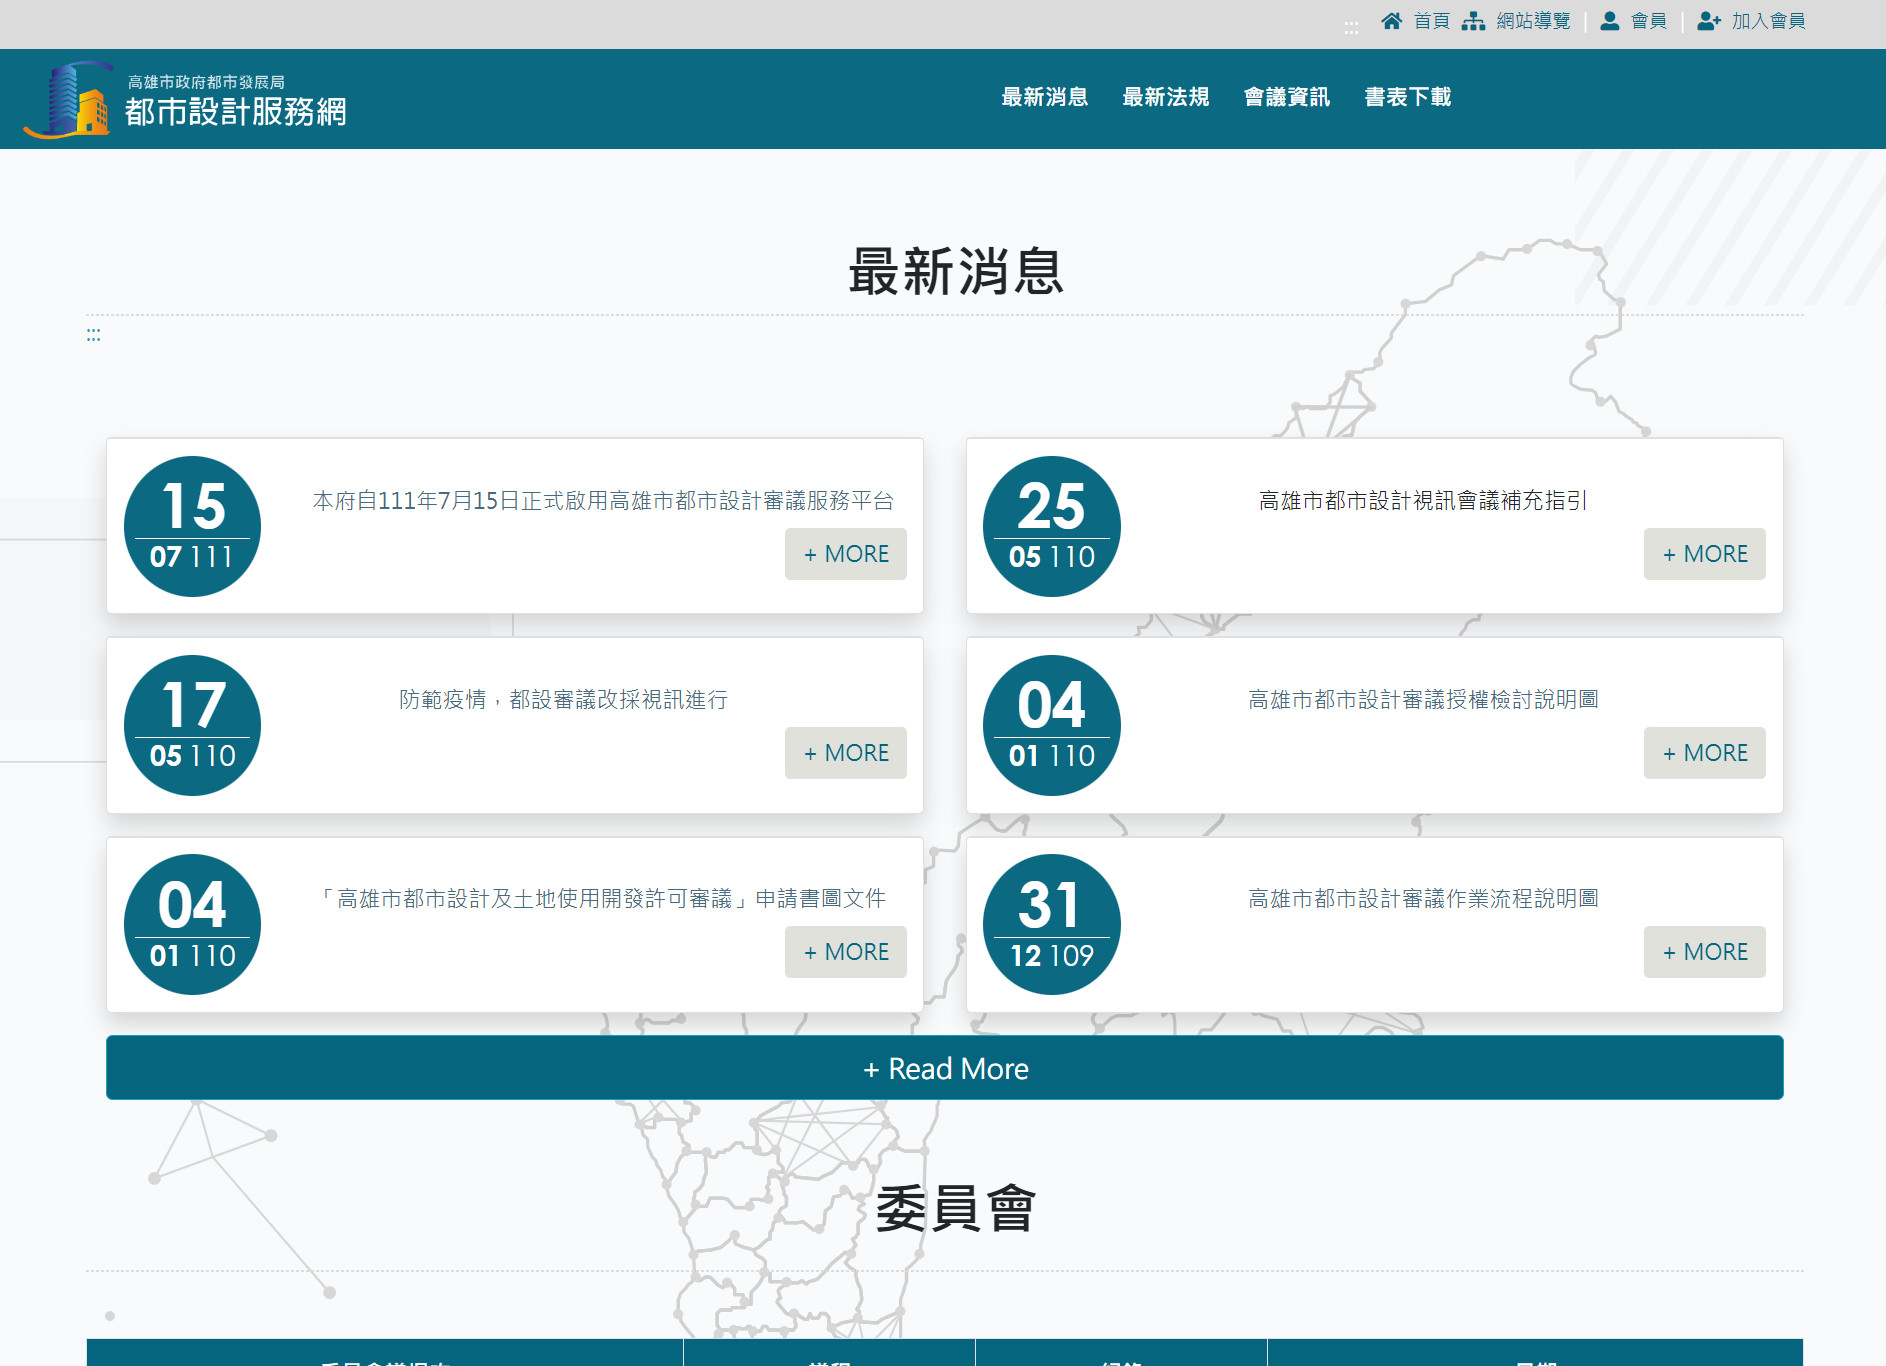
Task: Click the 04 01 110 badge for 授權檢討說明圖
Action: click(x=1051, y=725)
